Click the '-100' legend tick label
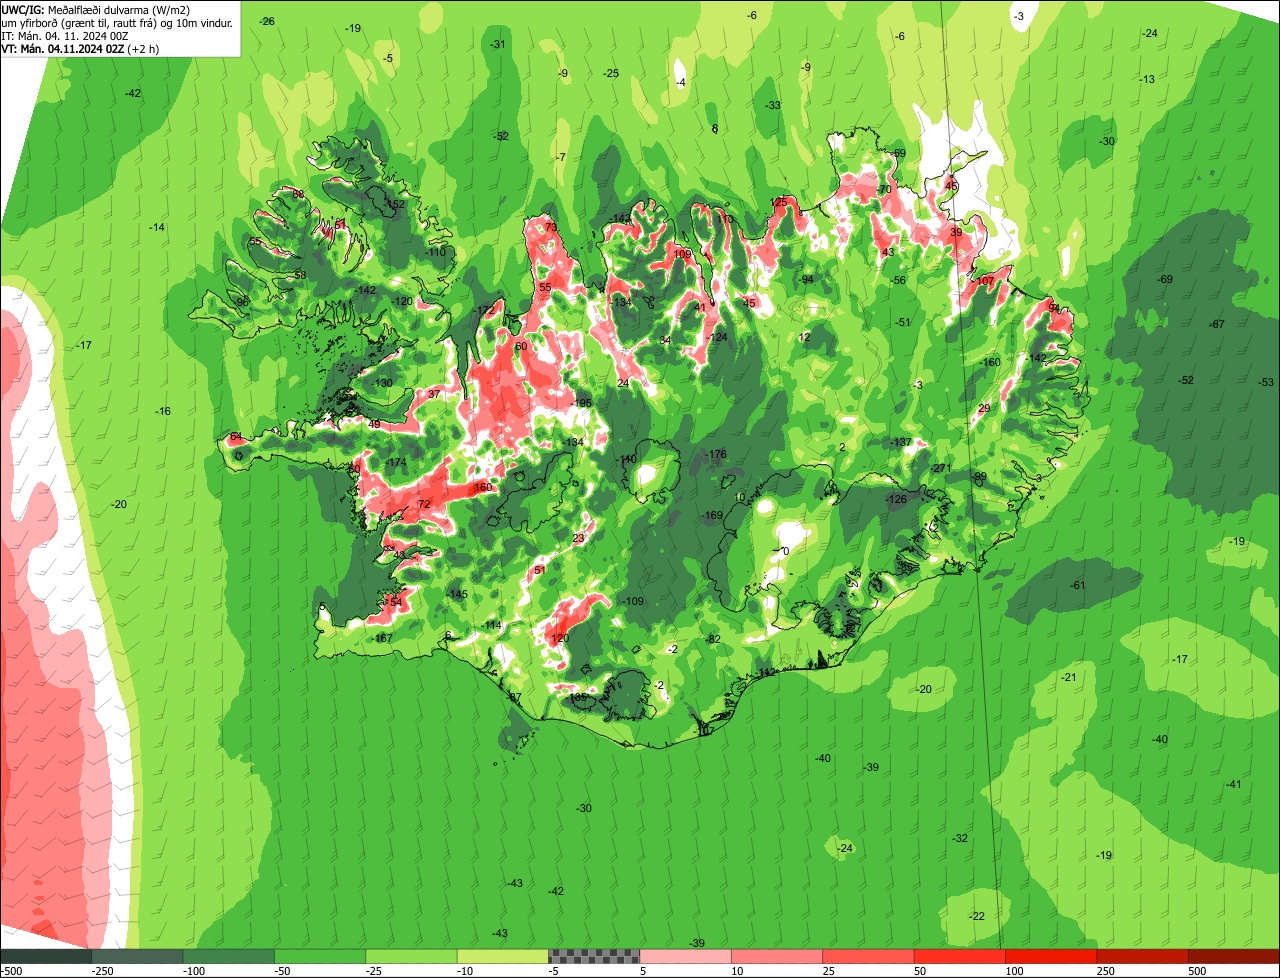Viewport: 1280px width, 978px height. click(192, 971)
